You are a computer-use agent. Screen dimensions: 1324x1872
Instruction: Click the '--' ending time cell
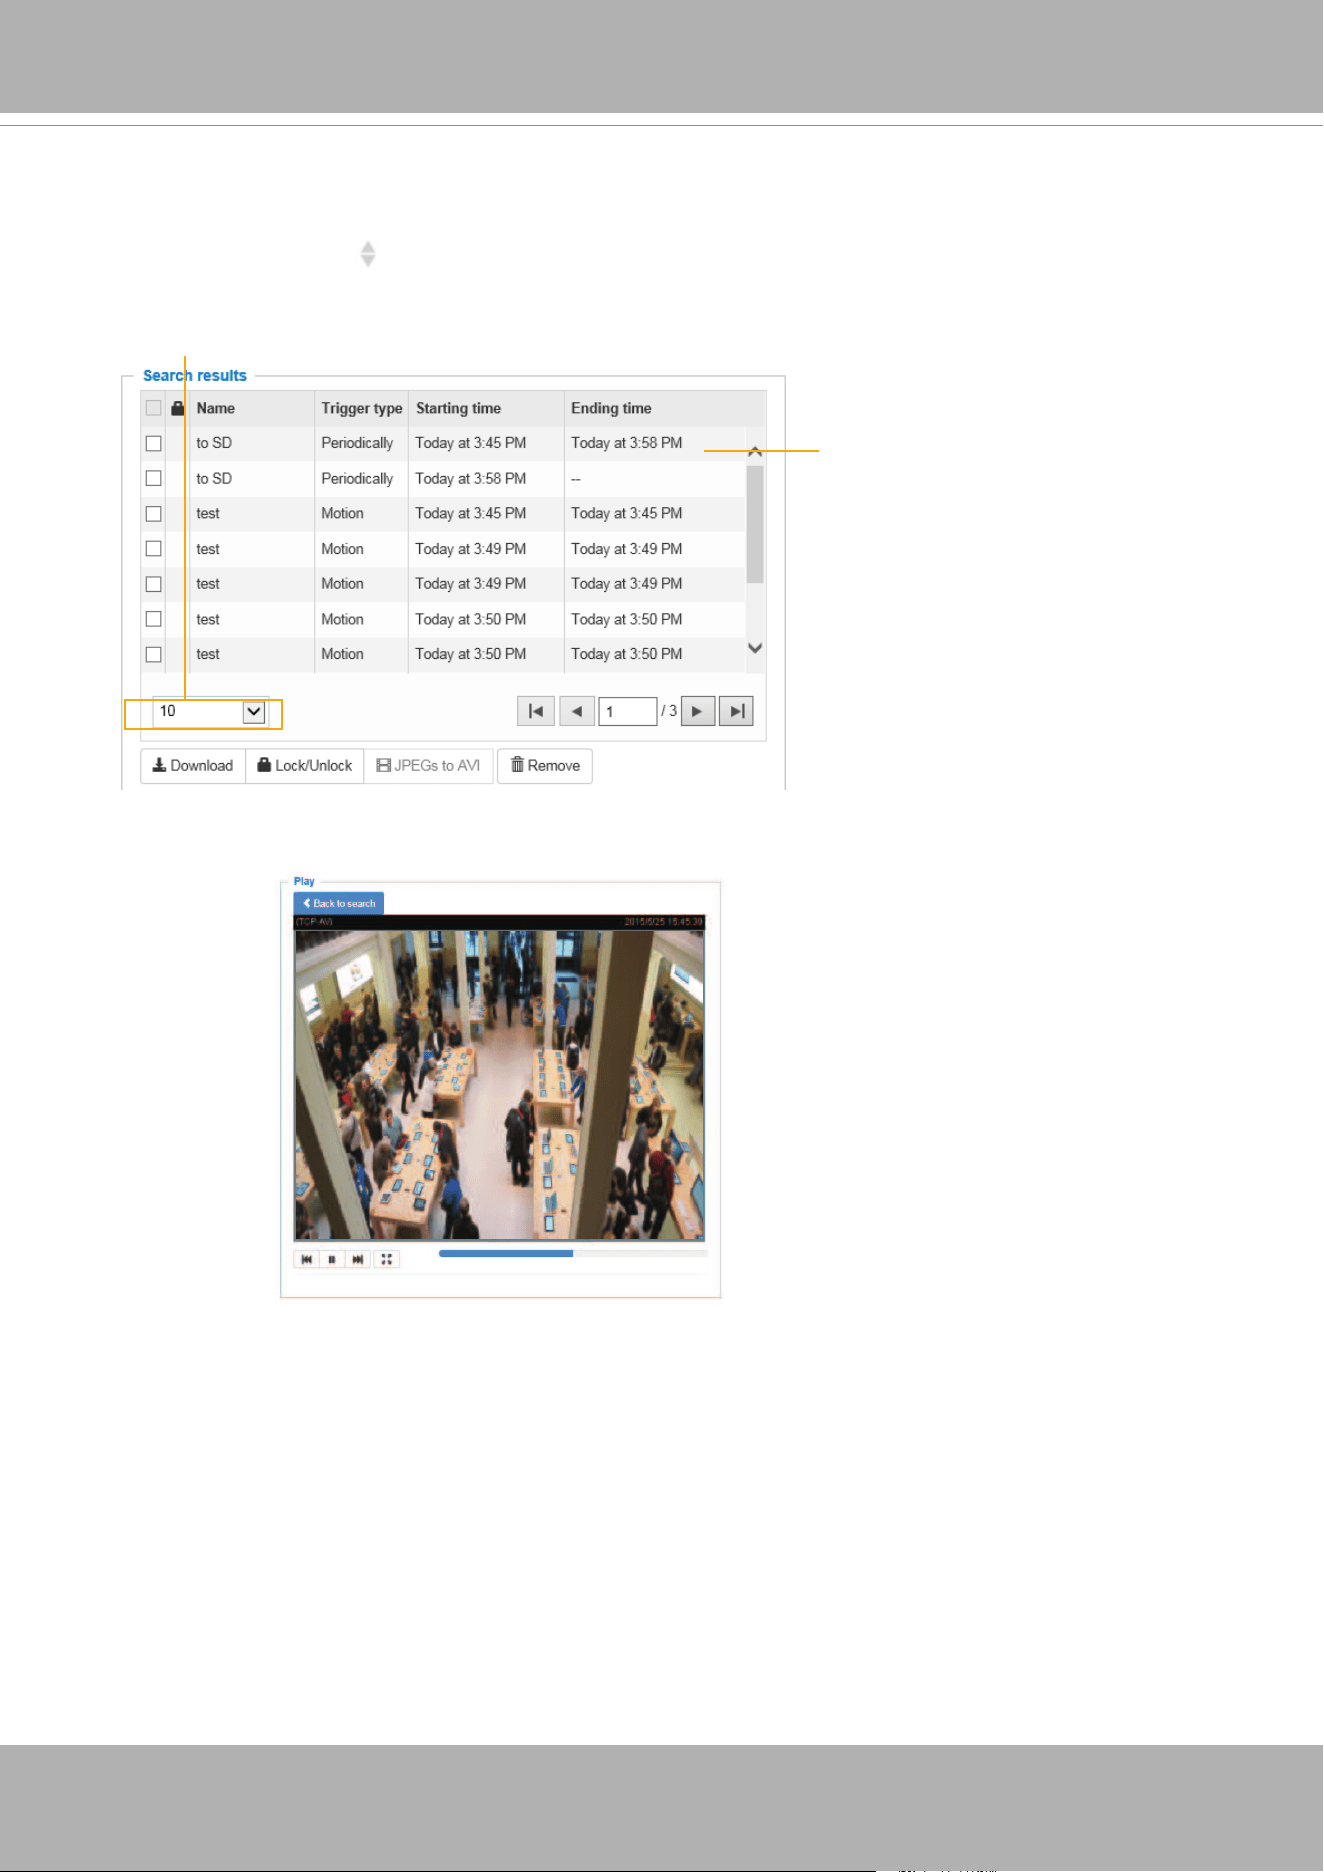(576, 479)
